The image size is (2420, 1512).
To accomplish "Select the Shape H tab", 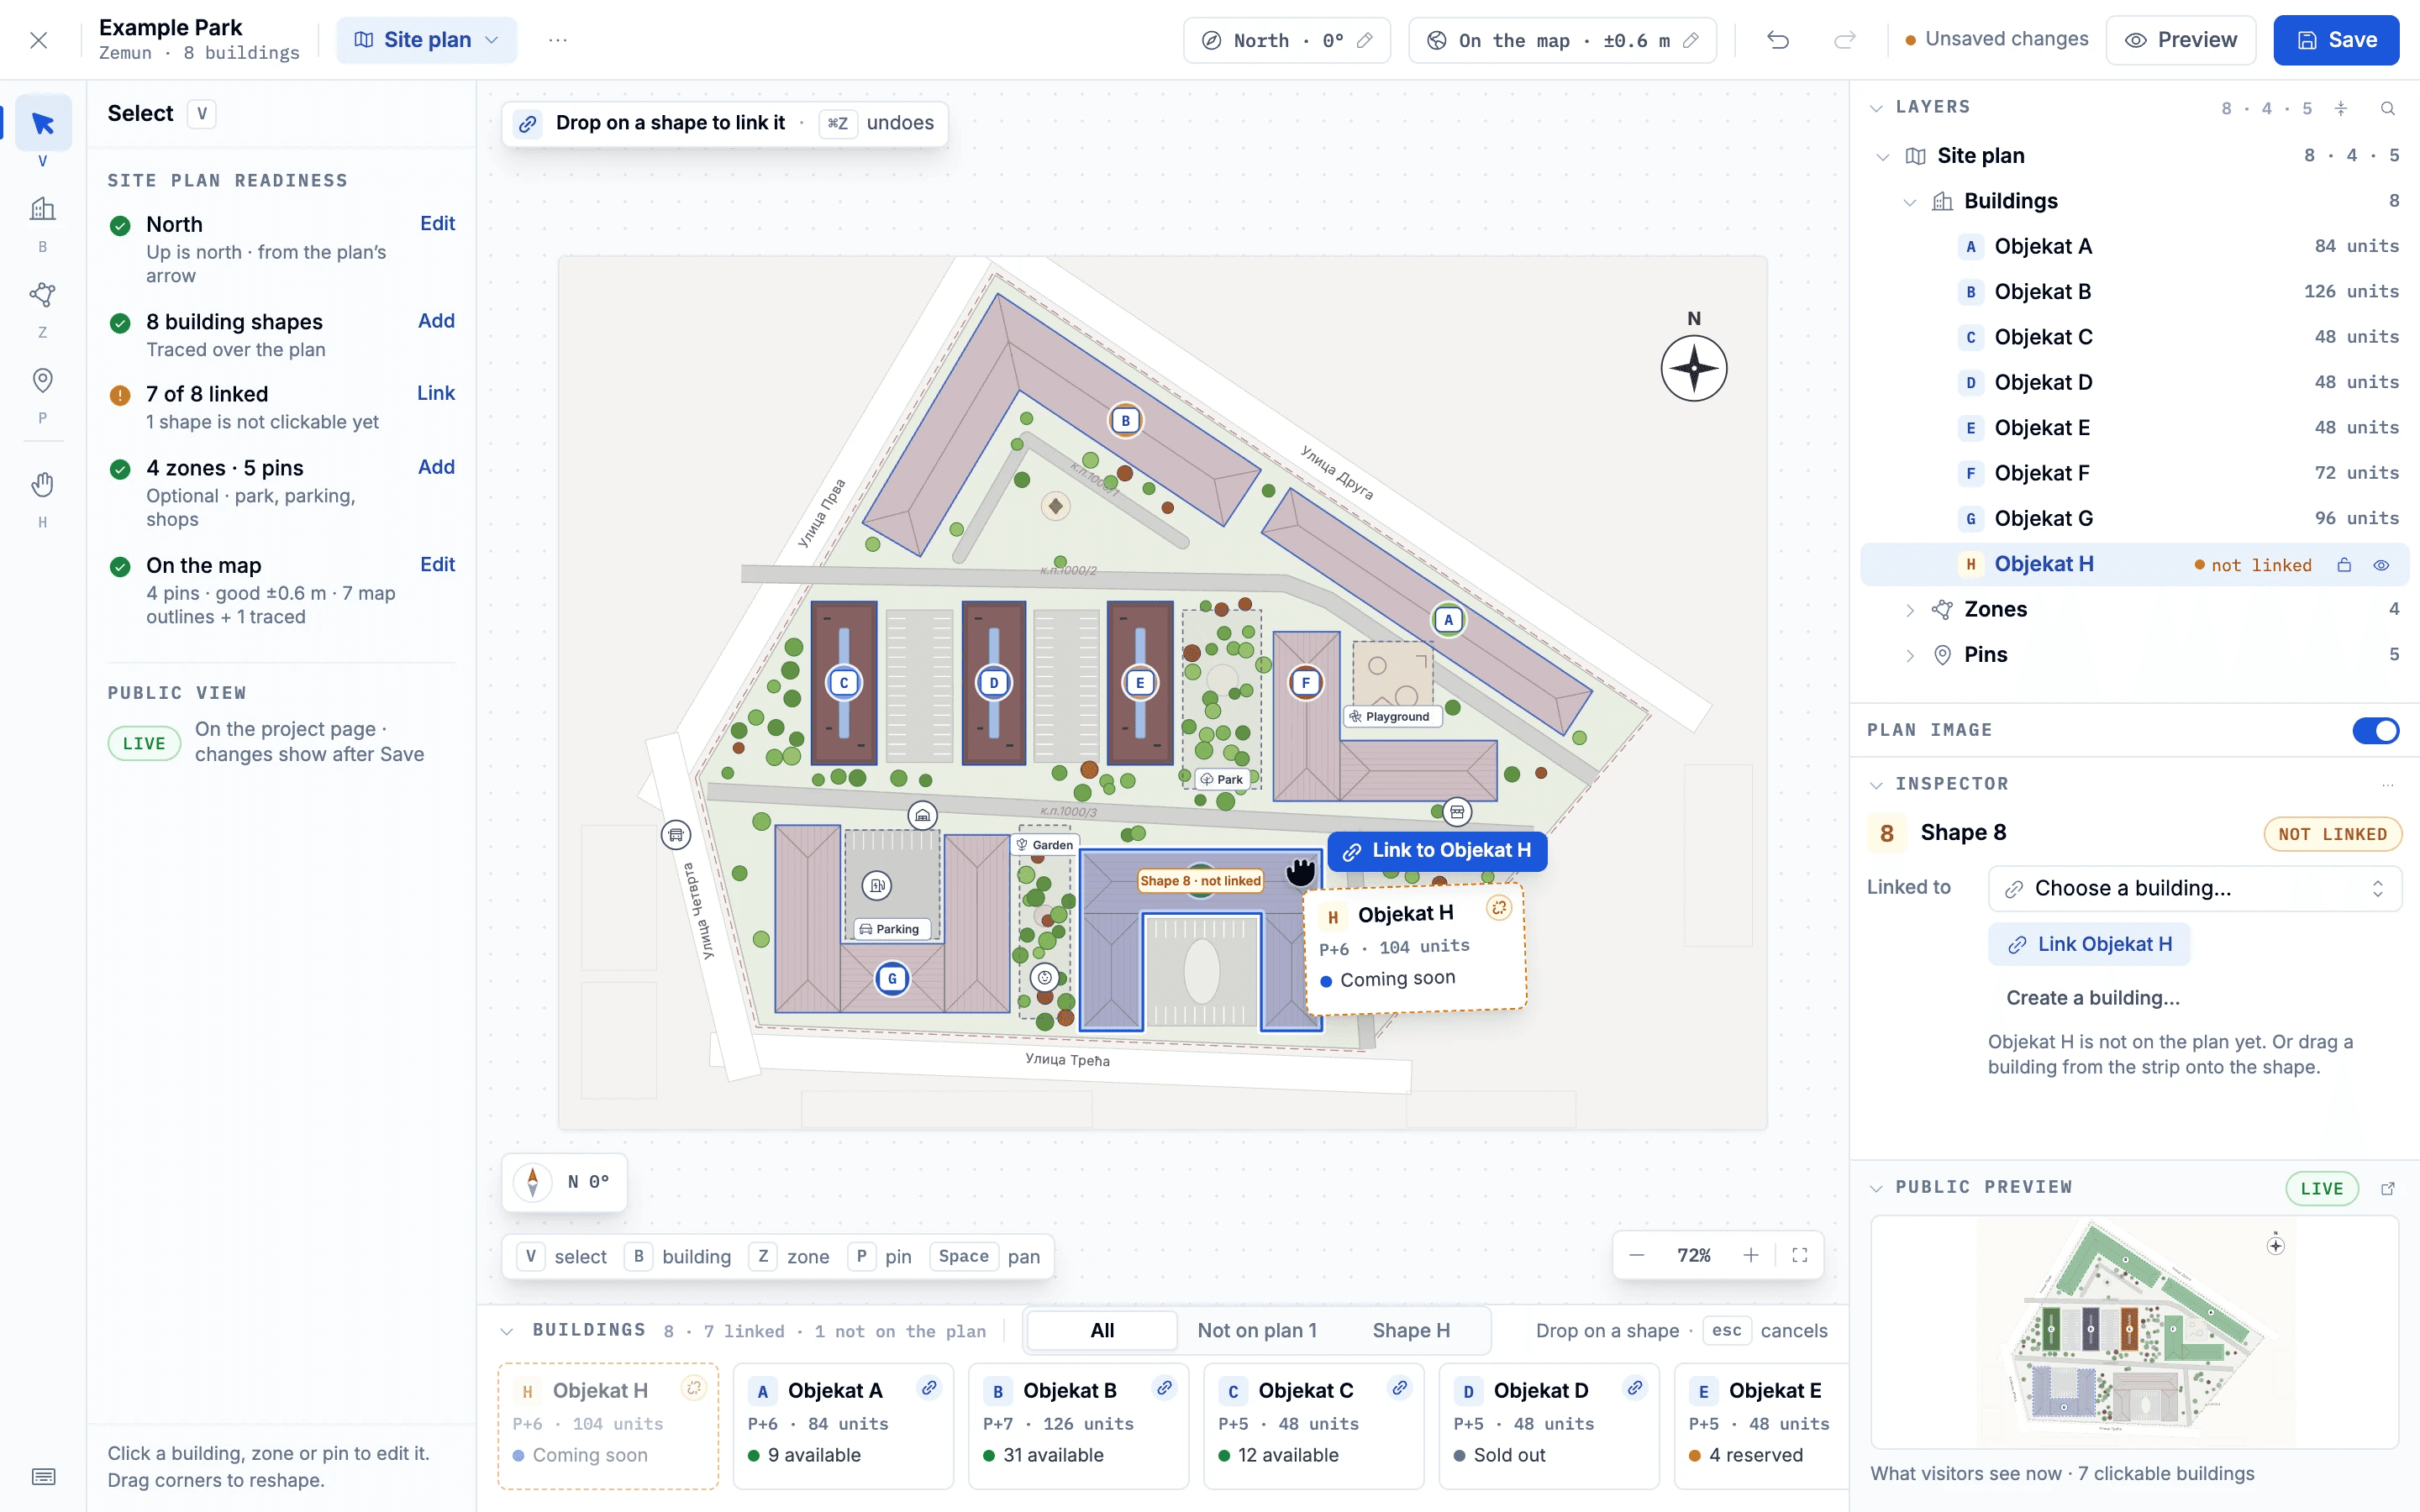I will click(1411, 1330).
